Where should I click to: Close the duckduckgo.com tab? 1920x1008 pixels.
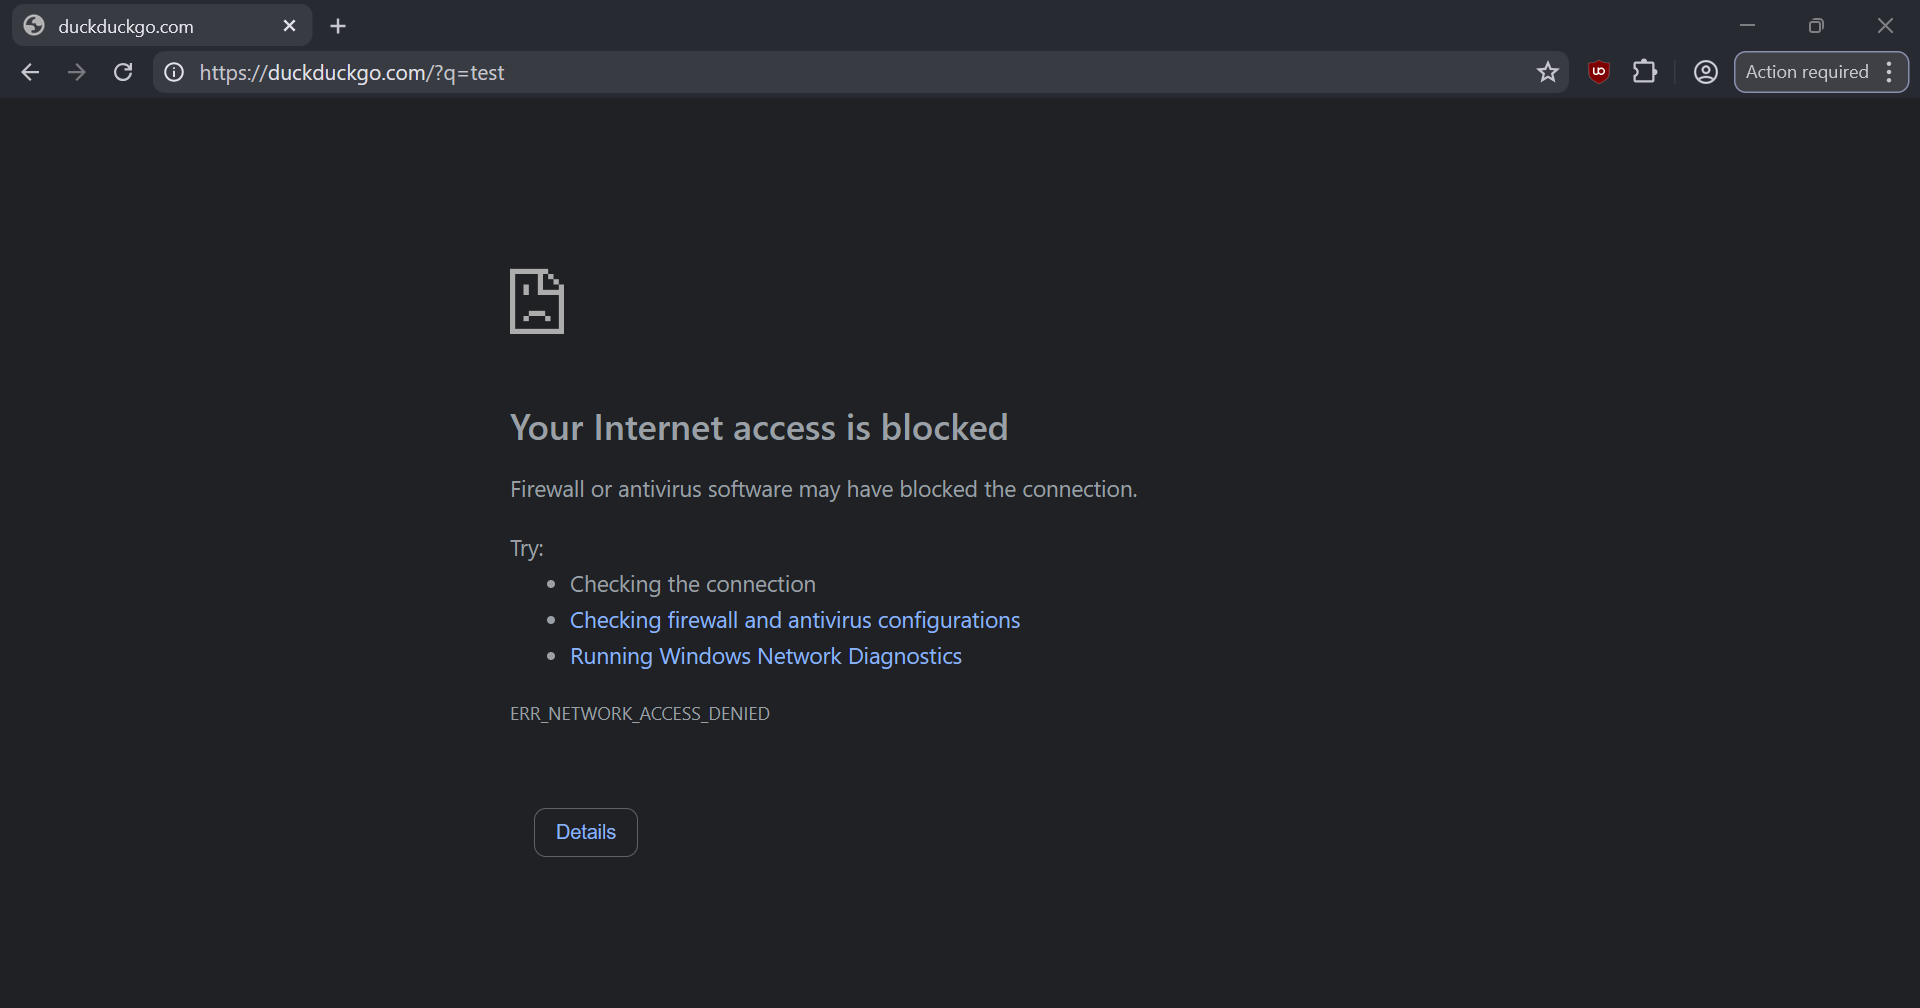point(290,26)
